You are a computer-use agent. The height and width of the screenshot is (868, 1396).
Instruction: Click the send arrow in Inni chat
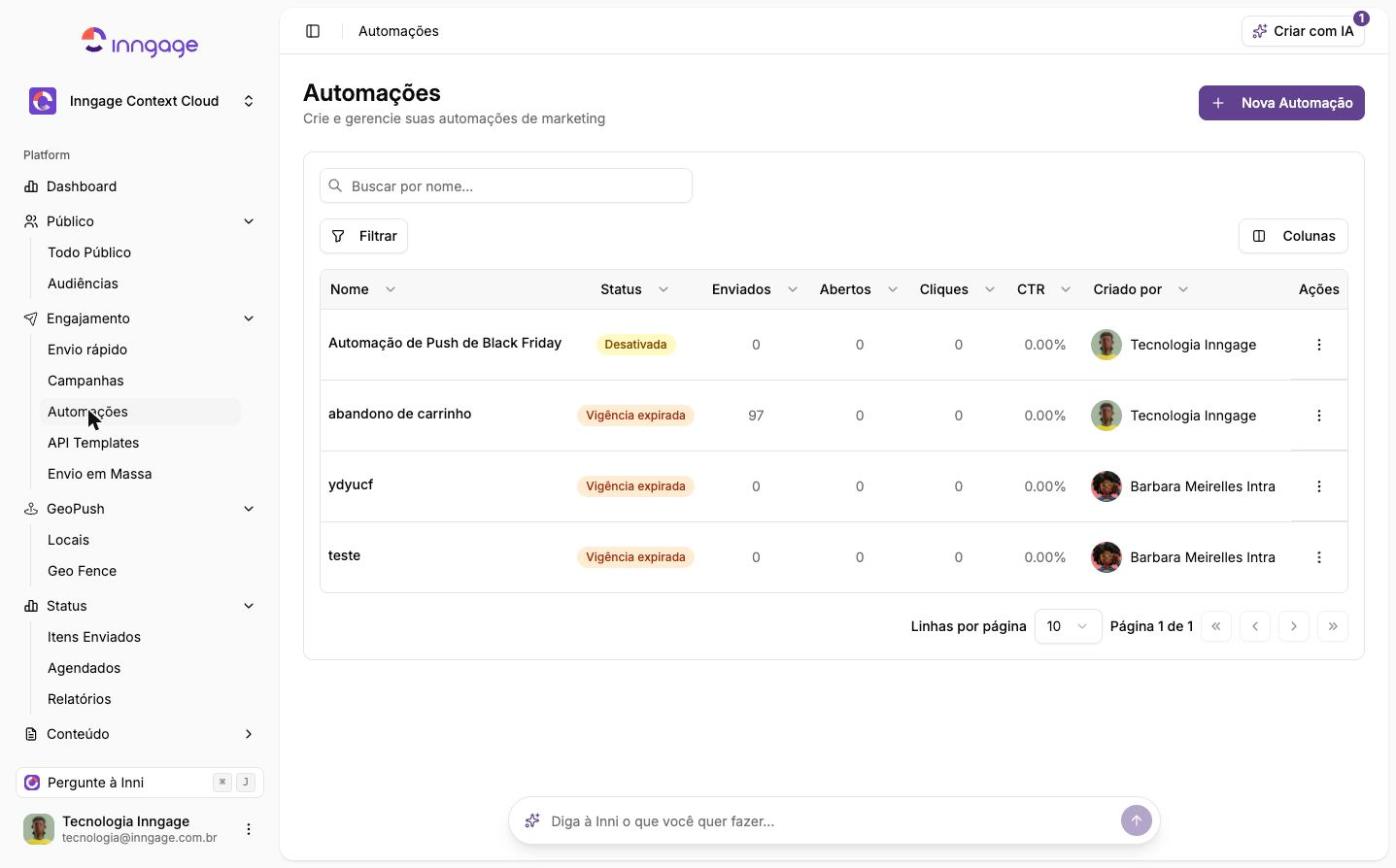[x=1136, y=821]
